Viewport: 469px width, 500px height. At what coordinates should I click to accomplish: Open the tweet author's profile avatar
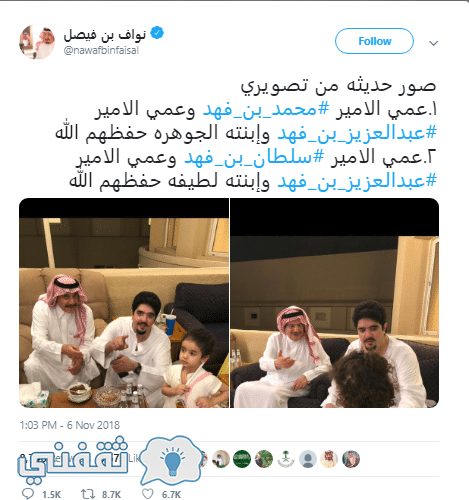(37, 42)
